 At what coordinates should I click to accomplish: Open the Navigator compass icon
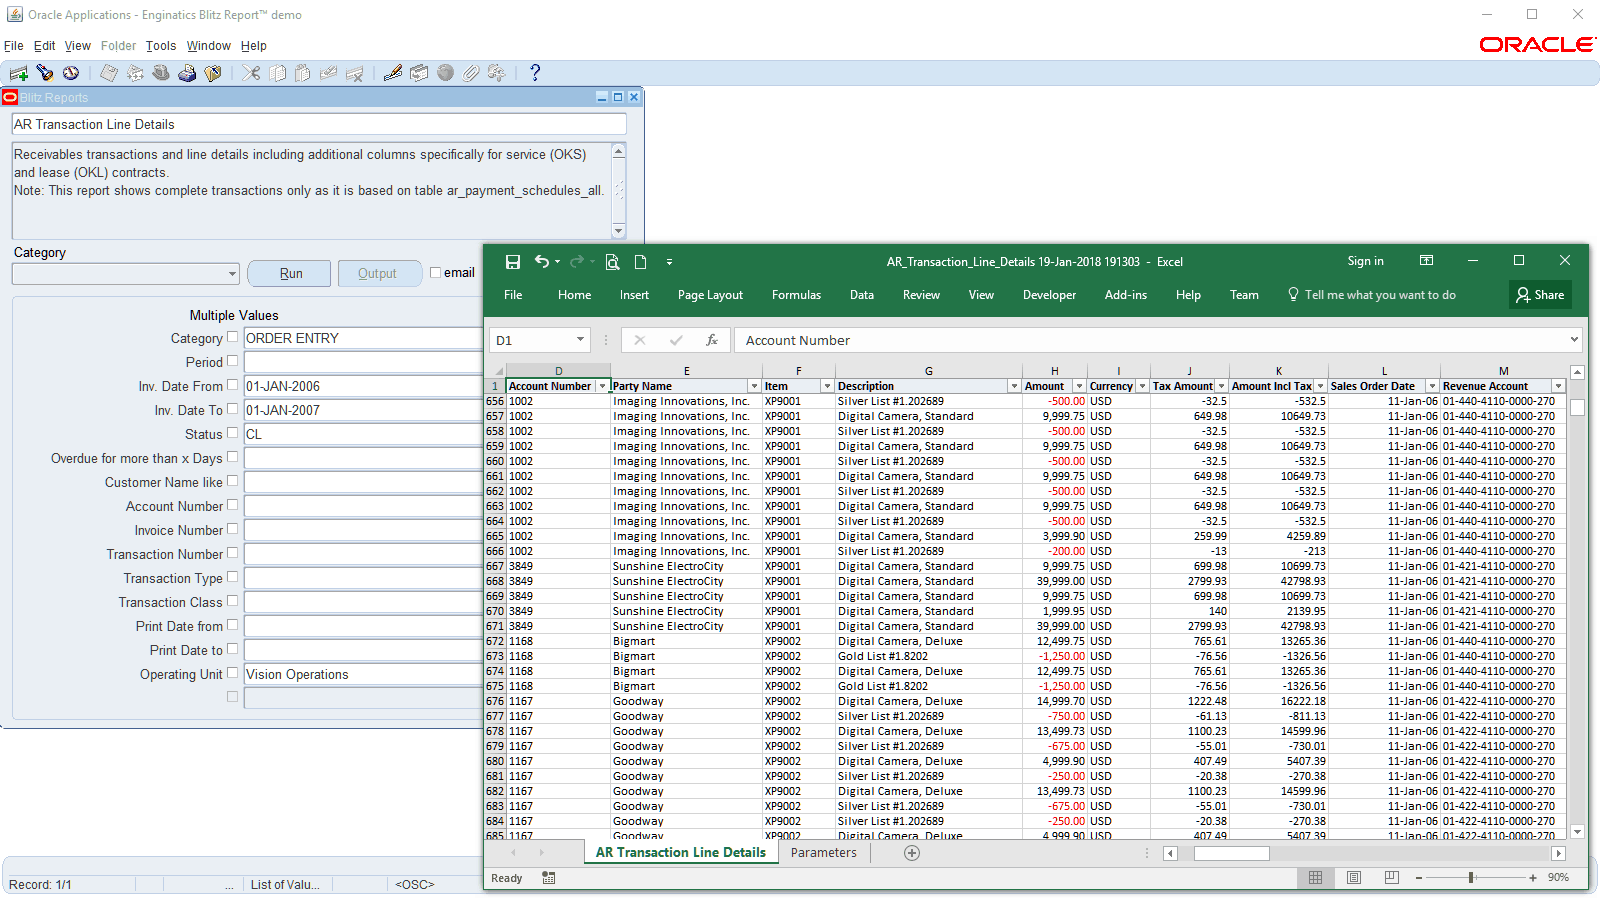click(x=71, y=73)
